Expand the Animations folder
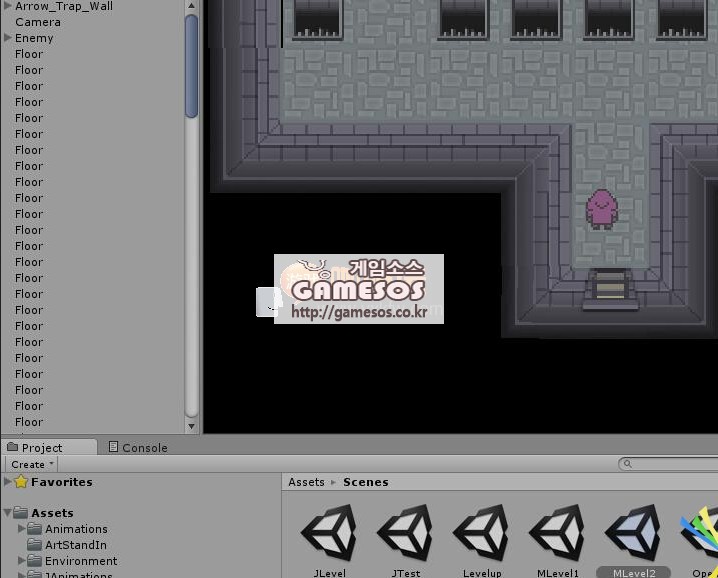This screenshot has height=578, width=718. pyautogui.click(x=21, y=529)
